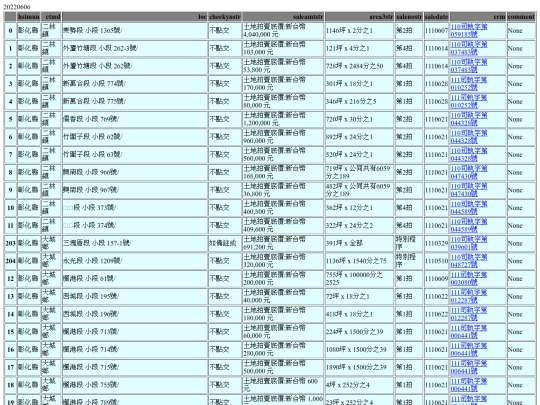
Task: Follow the crm link in row 12
Action: click(469, 279)
